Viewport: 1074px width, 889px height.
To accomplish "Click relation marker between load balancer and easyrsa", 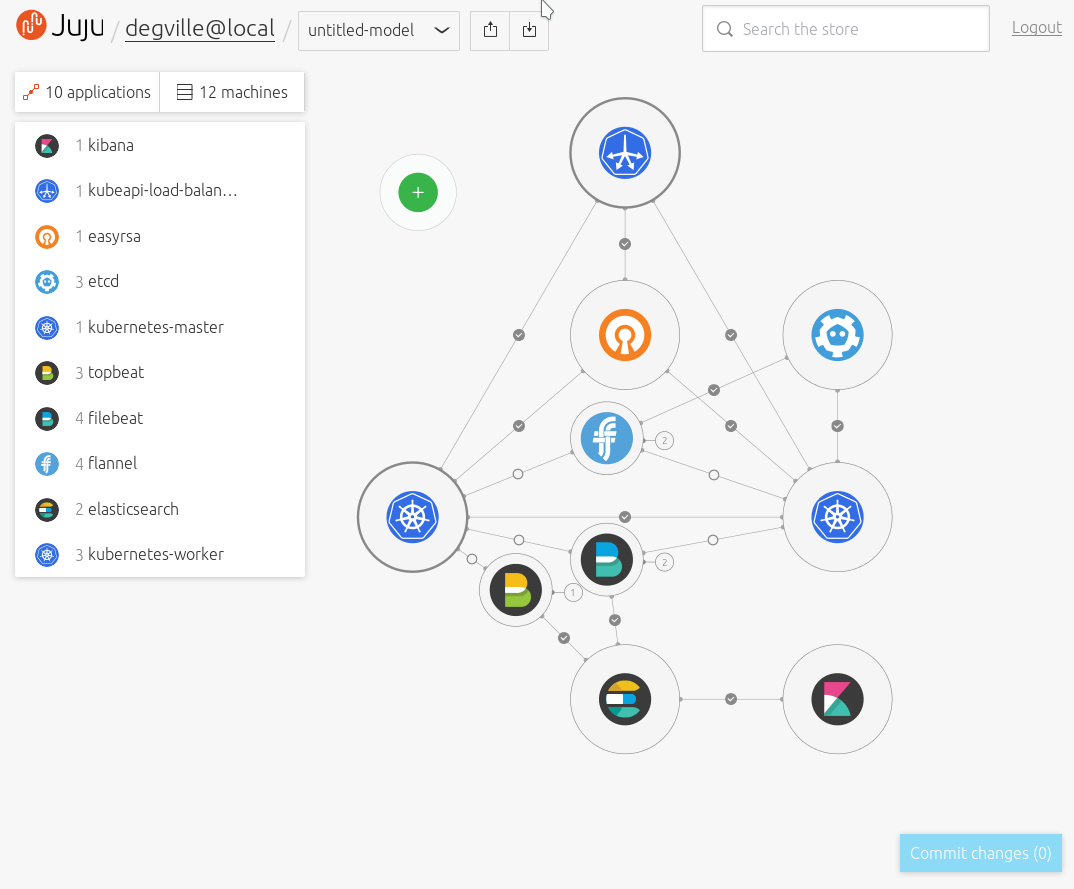I will pos(625,244).
